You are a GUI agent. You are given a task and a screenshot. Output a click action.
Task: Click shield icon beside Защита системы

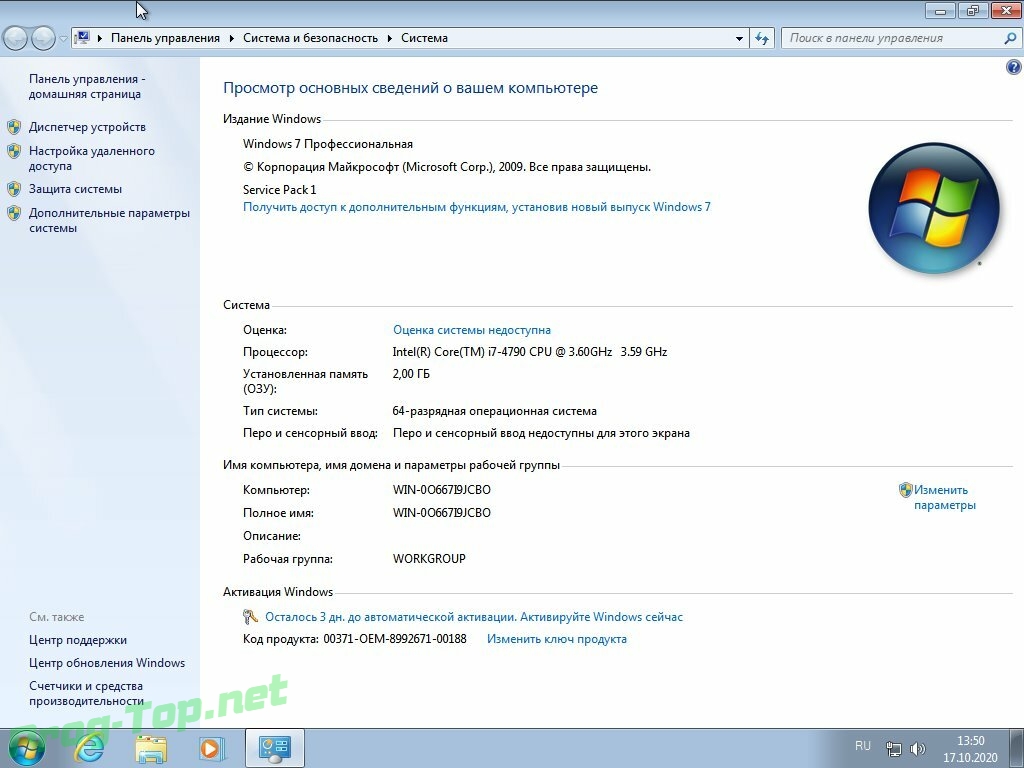point(14,189)
